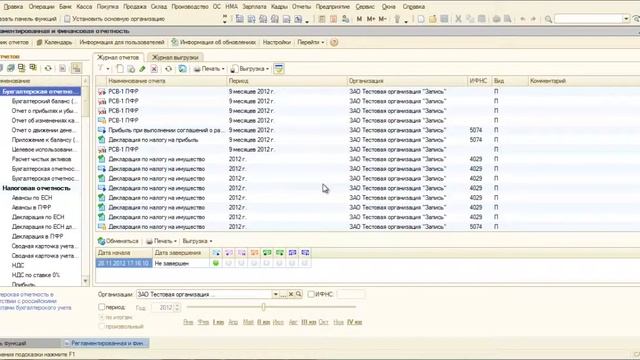Select the по итогам radio option
Viewport: 640px width, 360px height.
point(101,317)
